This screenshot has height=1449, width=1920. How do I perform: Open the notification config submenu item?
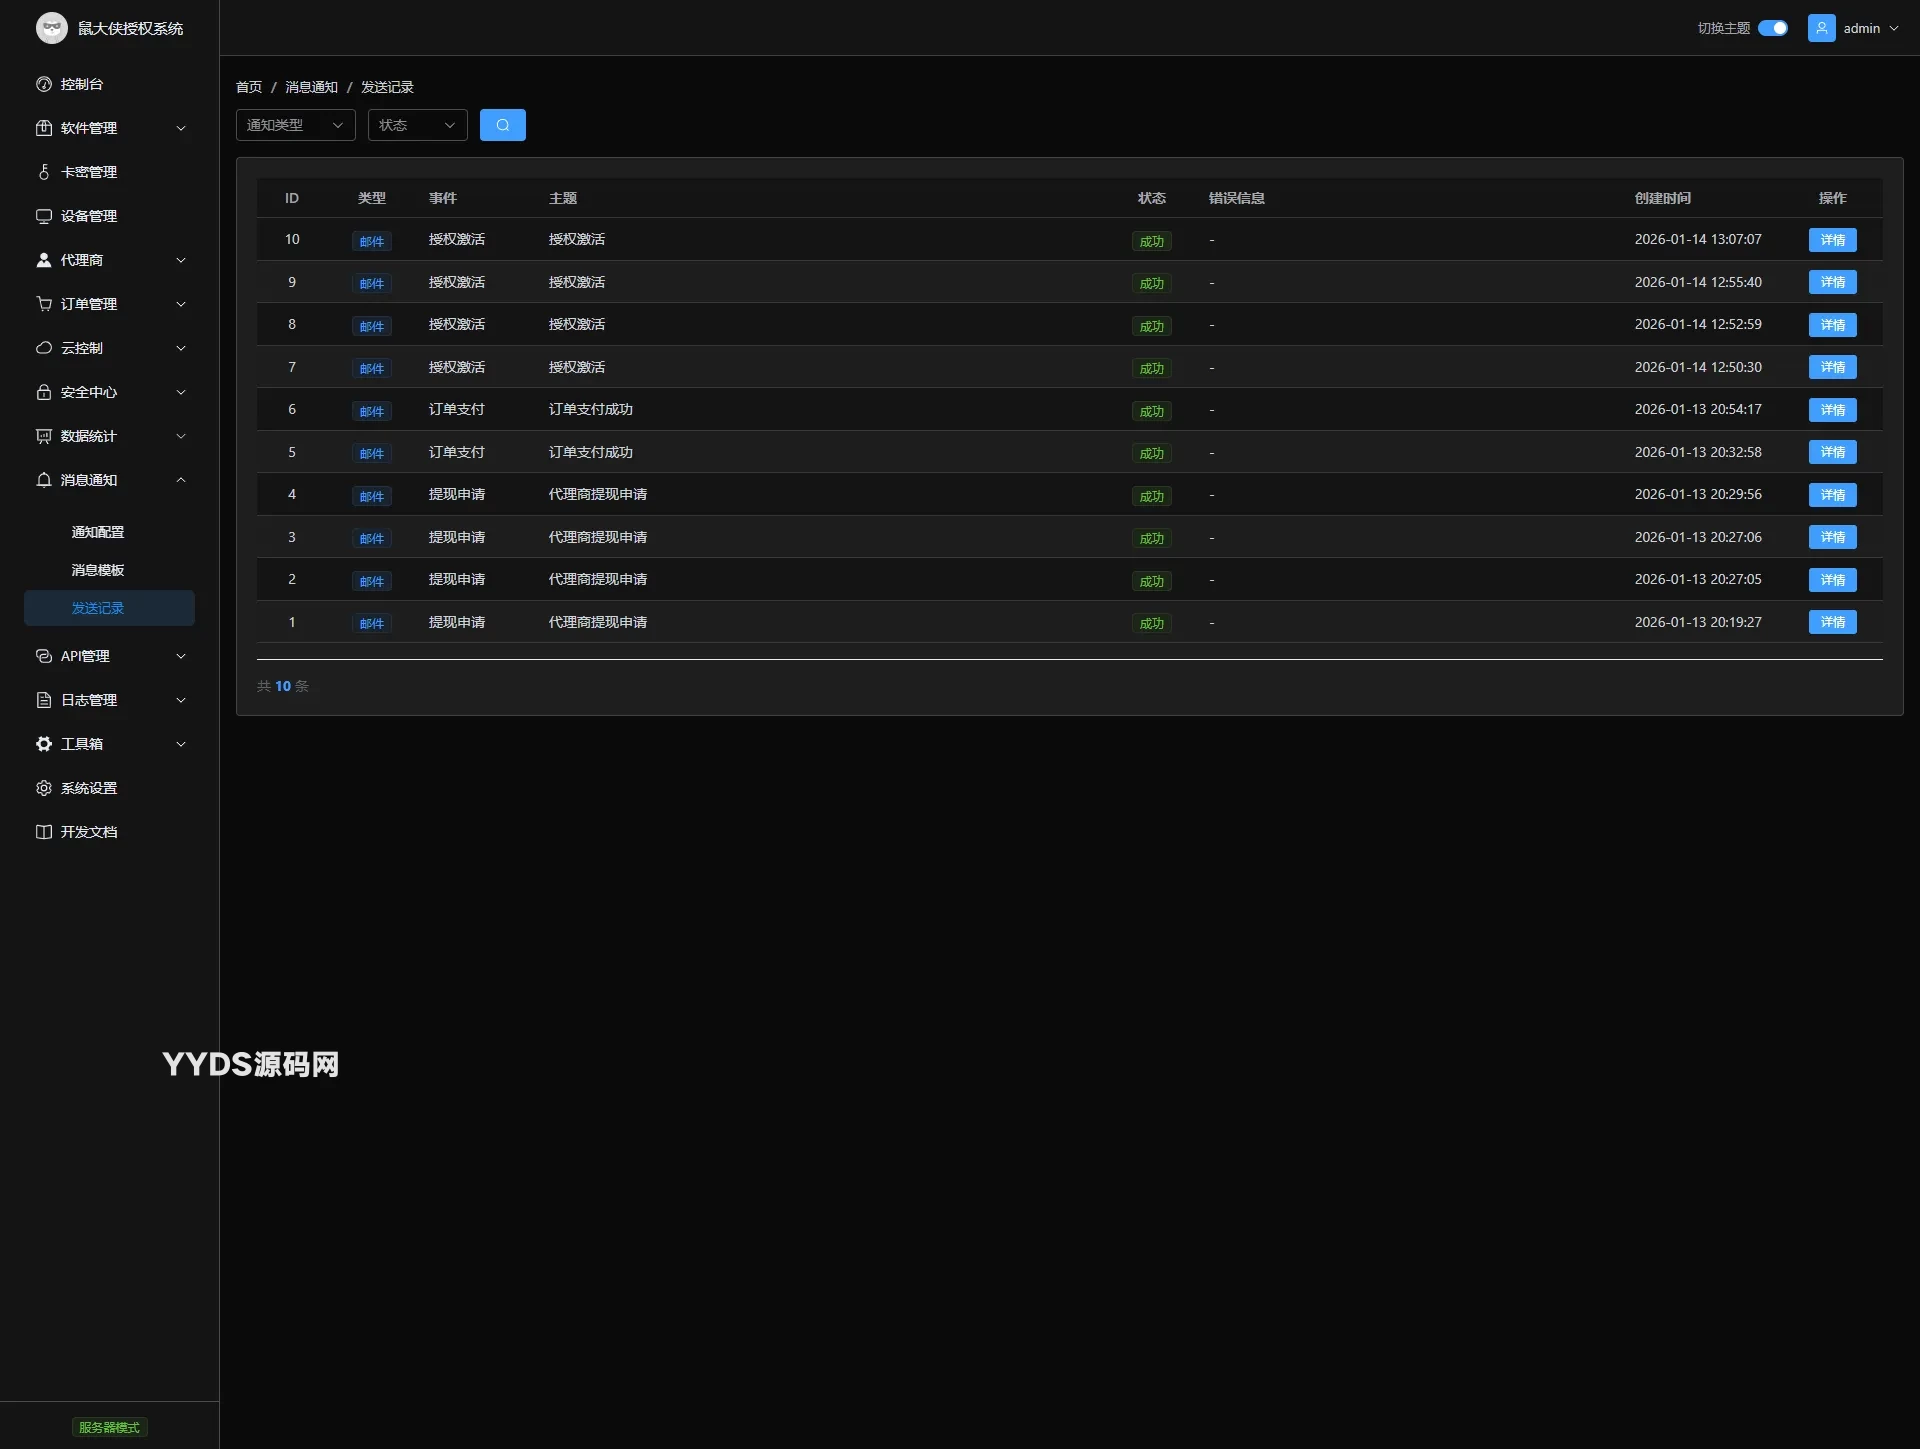click(x=98, y=532)
